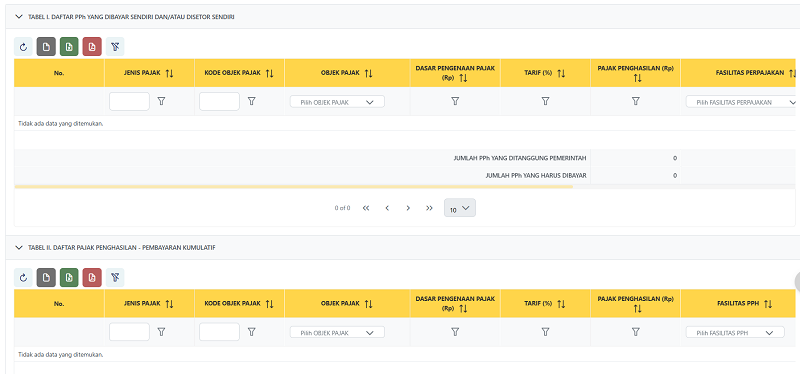This screenshot has width=800, height=374.
Task: Open Pilih FASILITAS PERPAJAKAN dropdown
Action: pos(741,102)
